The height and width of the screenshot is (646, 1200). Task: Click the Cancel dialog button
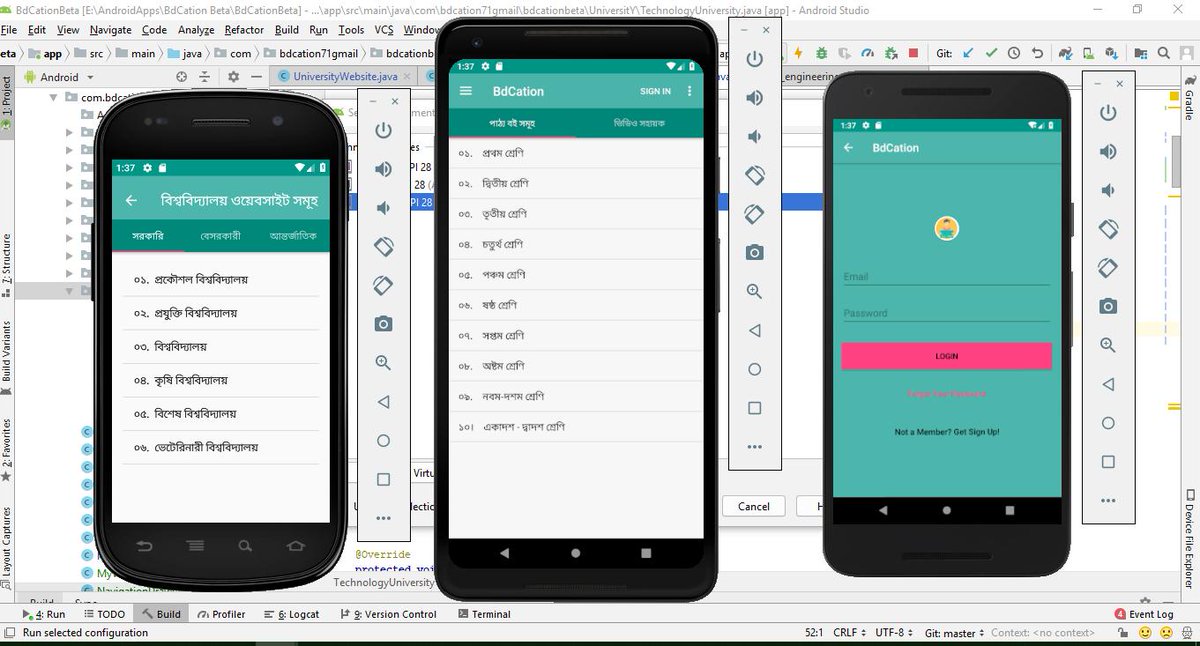pos(753,506)
